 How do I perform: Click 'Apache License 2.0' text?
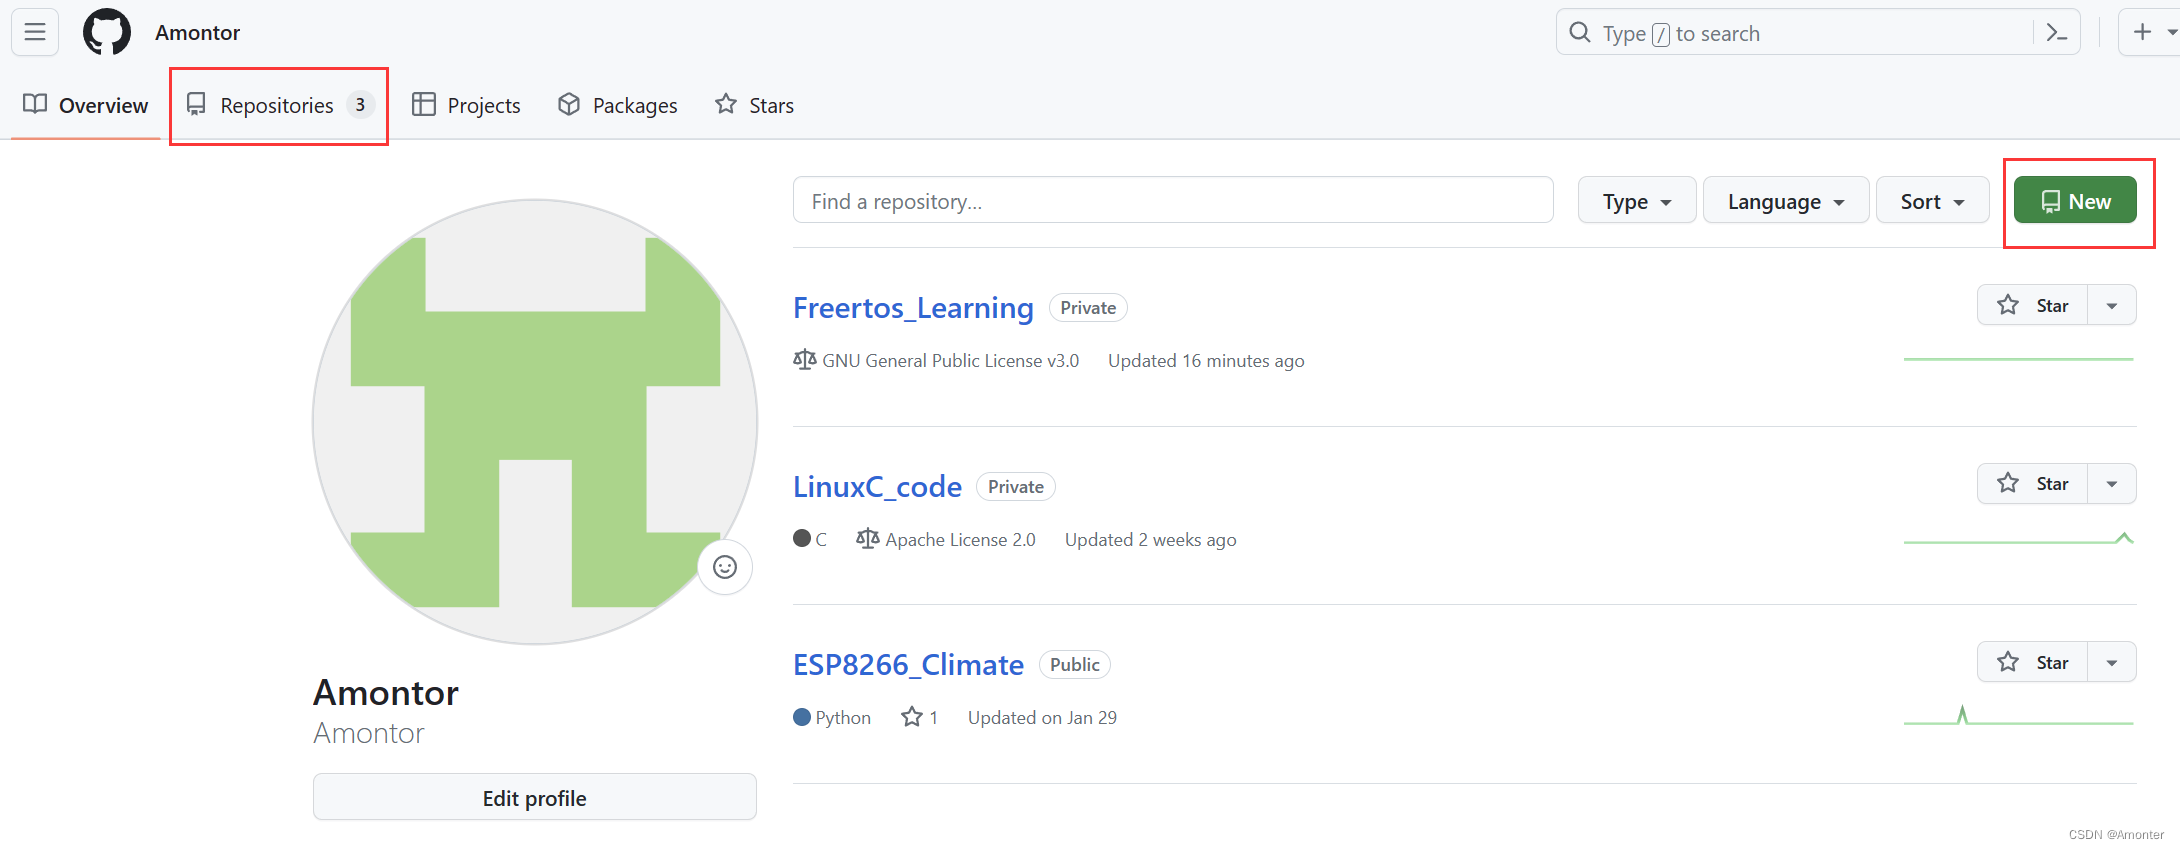tap(960, 540)
